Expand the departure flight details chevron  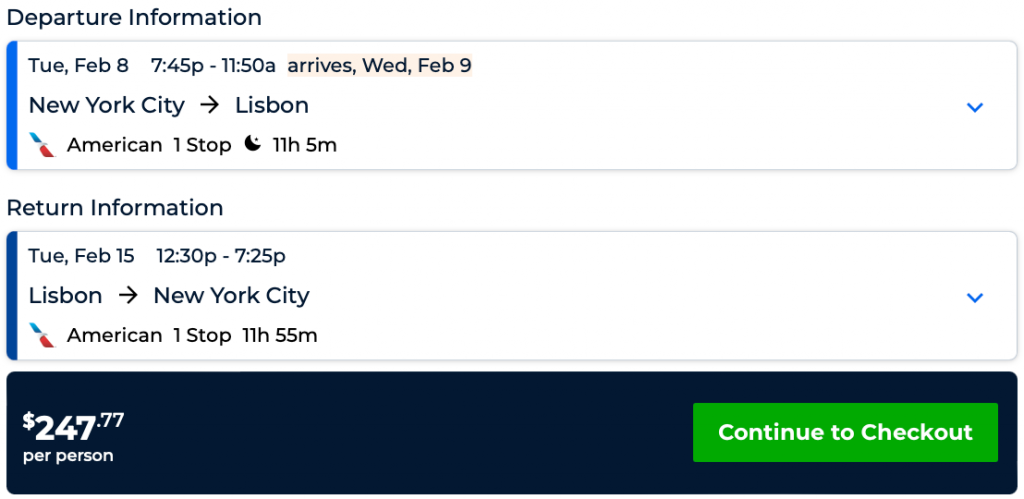[975, 107]
